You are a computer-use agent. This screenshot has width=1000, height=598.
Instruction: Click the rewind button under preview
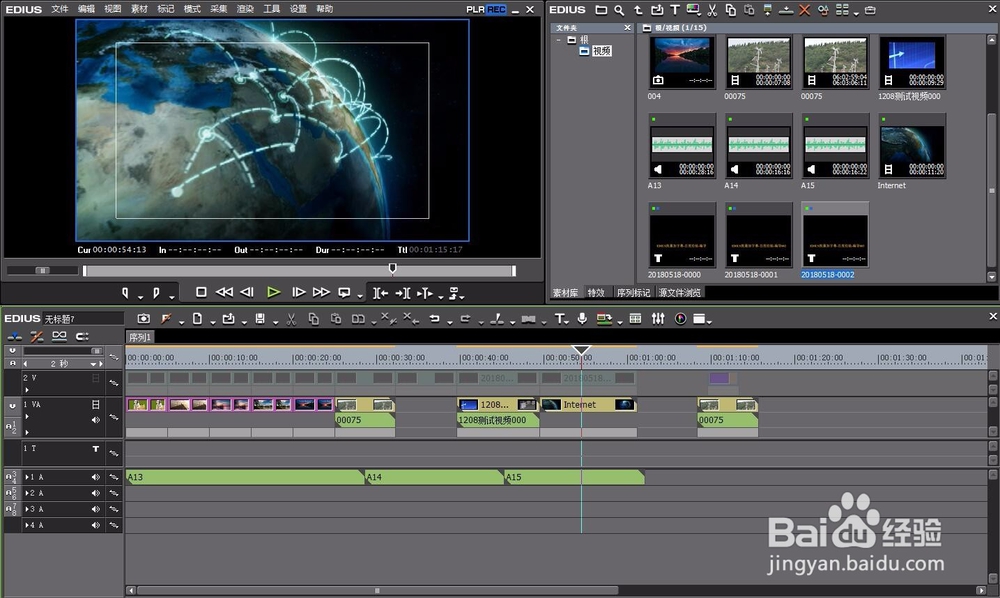(x=224, y=292)
